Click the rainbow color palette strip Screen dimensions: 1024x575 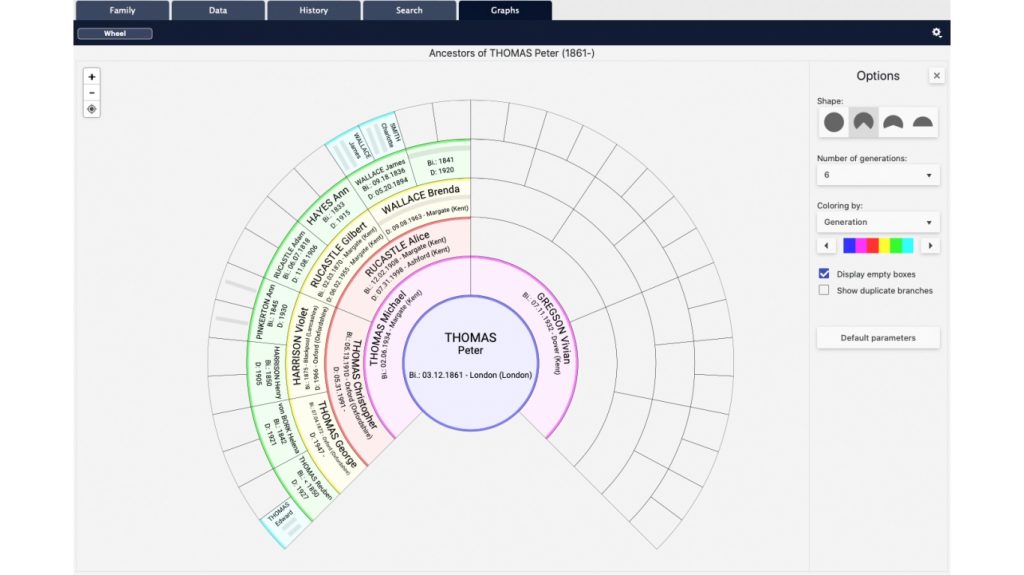(878, 246)
